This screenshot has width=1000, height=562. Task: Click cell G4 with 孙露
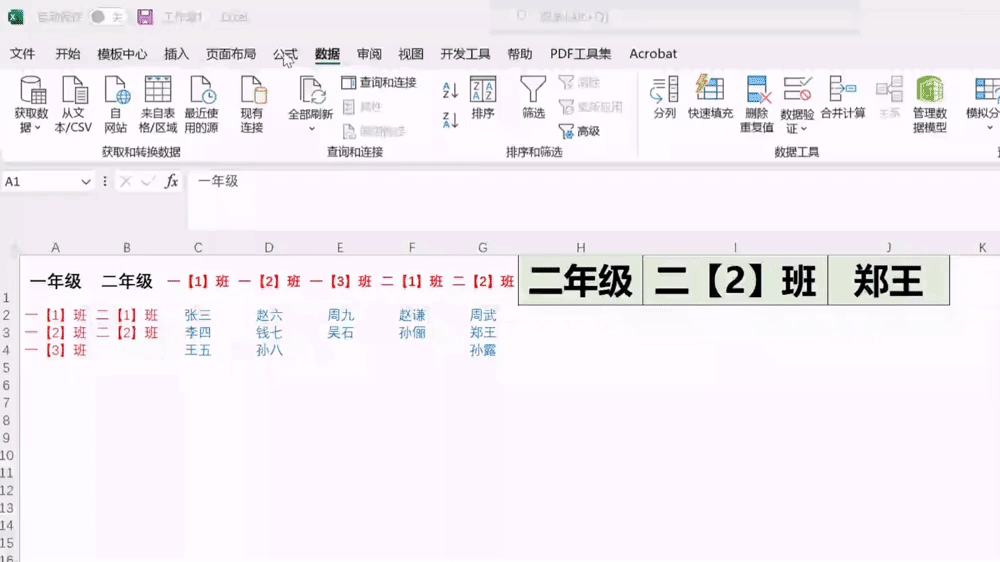[x=483, y=350]
